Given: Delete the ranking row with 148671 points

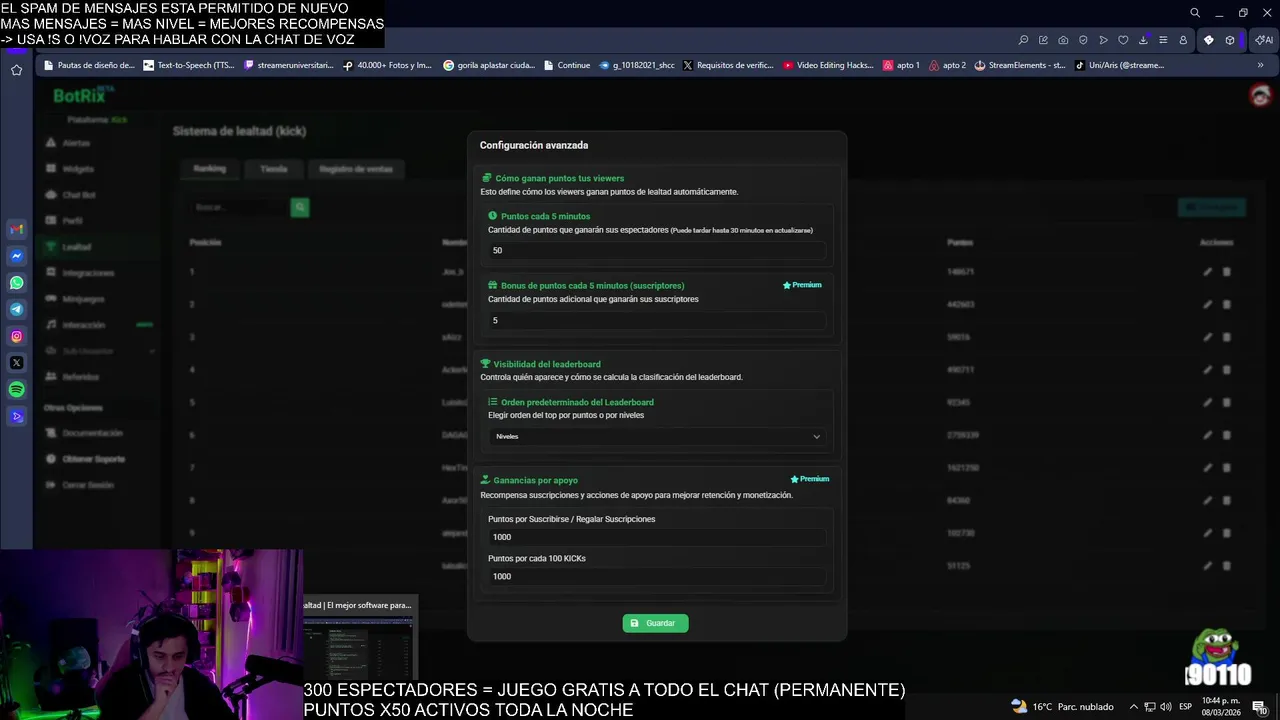Looking at the screenshot, I should [x=1227, y=272].
